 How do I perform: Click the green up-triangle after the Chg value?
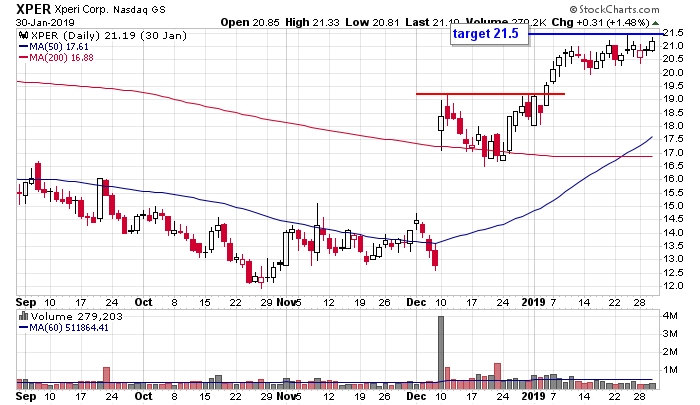[x=655, y=23]
